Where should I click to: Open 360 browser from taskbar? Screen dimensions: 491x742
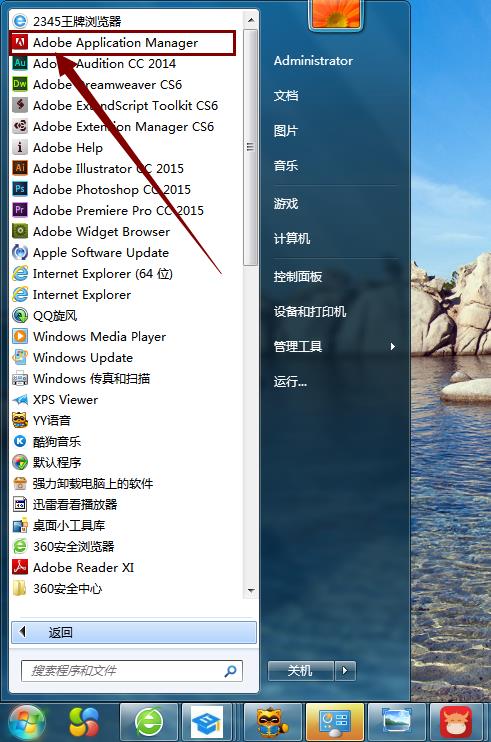point(149,723)
